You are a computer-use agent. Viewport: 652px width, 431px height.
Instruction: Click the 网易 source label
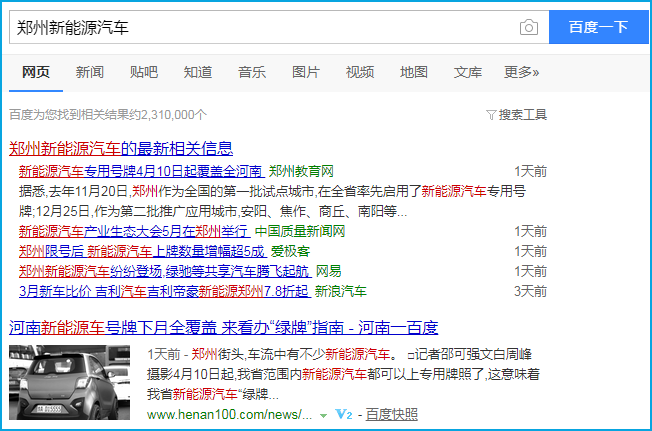point(328,271)
